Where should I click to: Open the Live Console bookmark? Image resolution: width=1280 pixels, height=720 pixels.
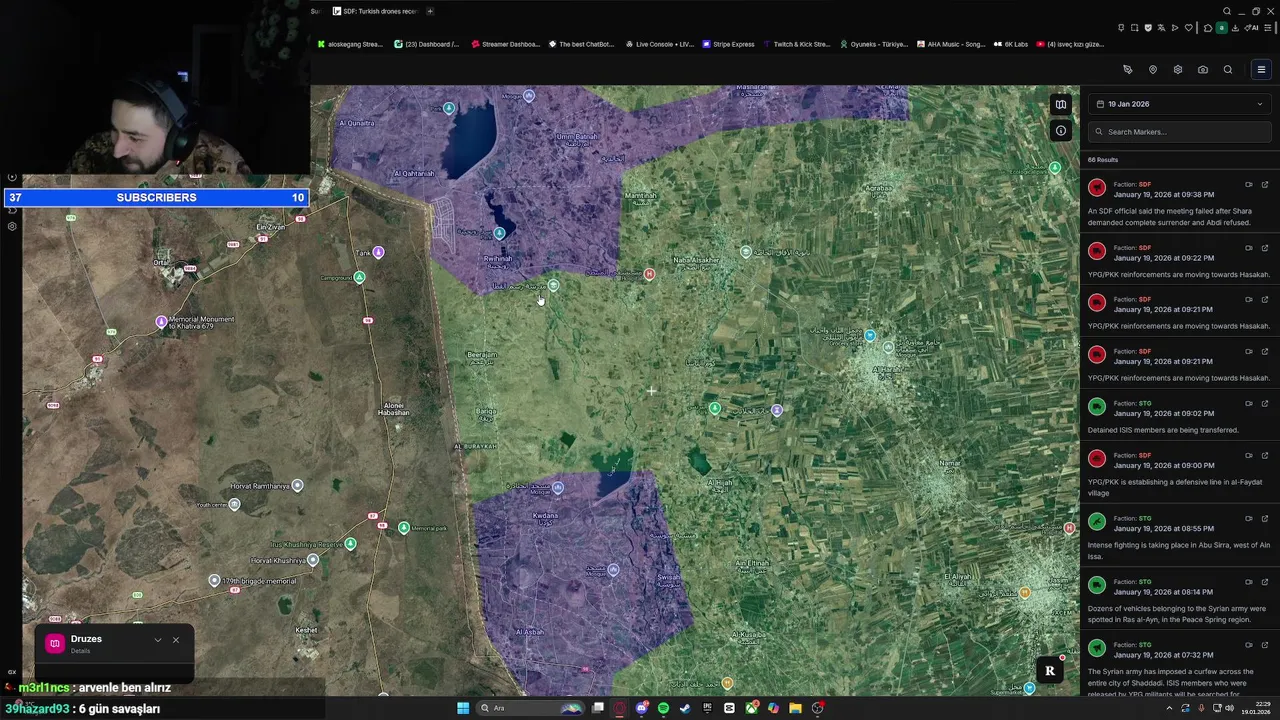tap(659, 44)
